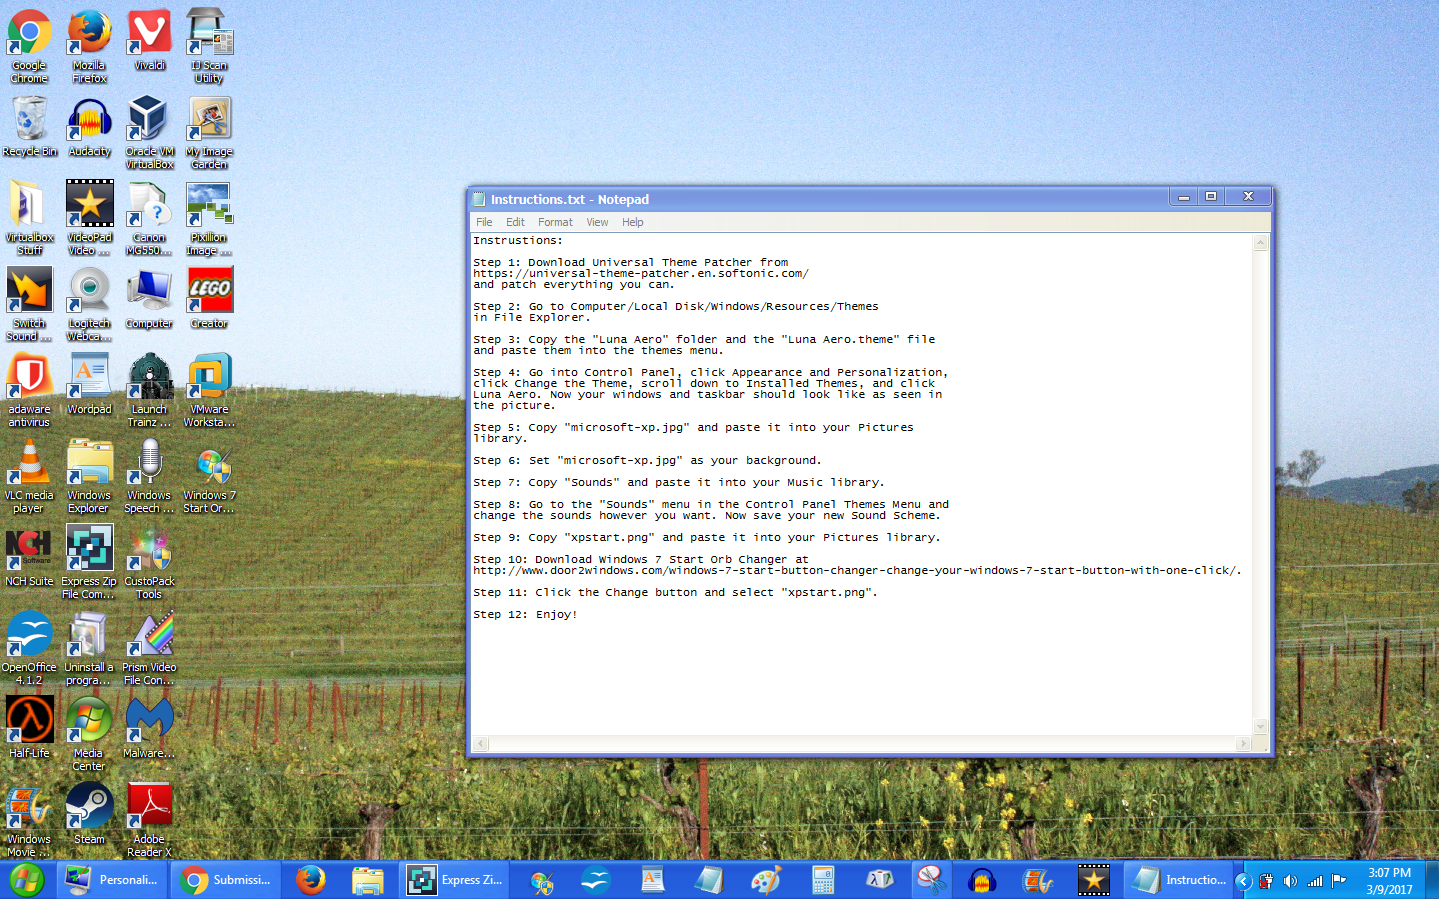The width and height of the screenshot is (1439, 899).
Task: Open the OpenOffice 4.1.2 desktop icon
Action: point(29,648)
